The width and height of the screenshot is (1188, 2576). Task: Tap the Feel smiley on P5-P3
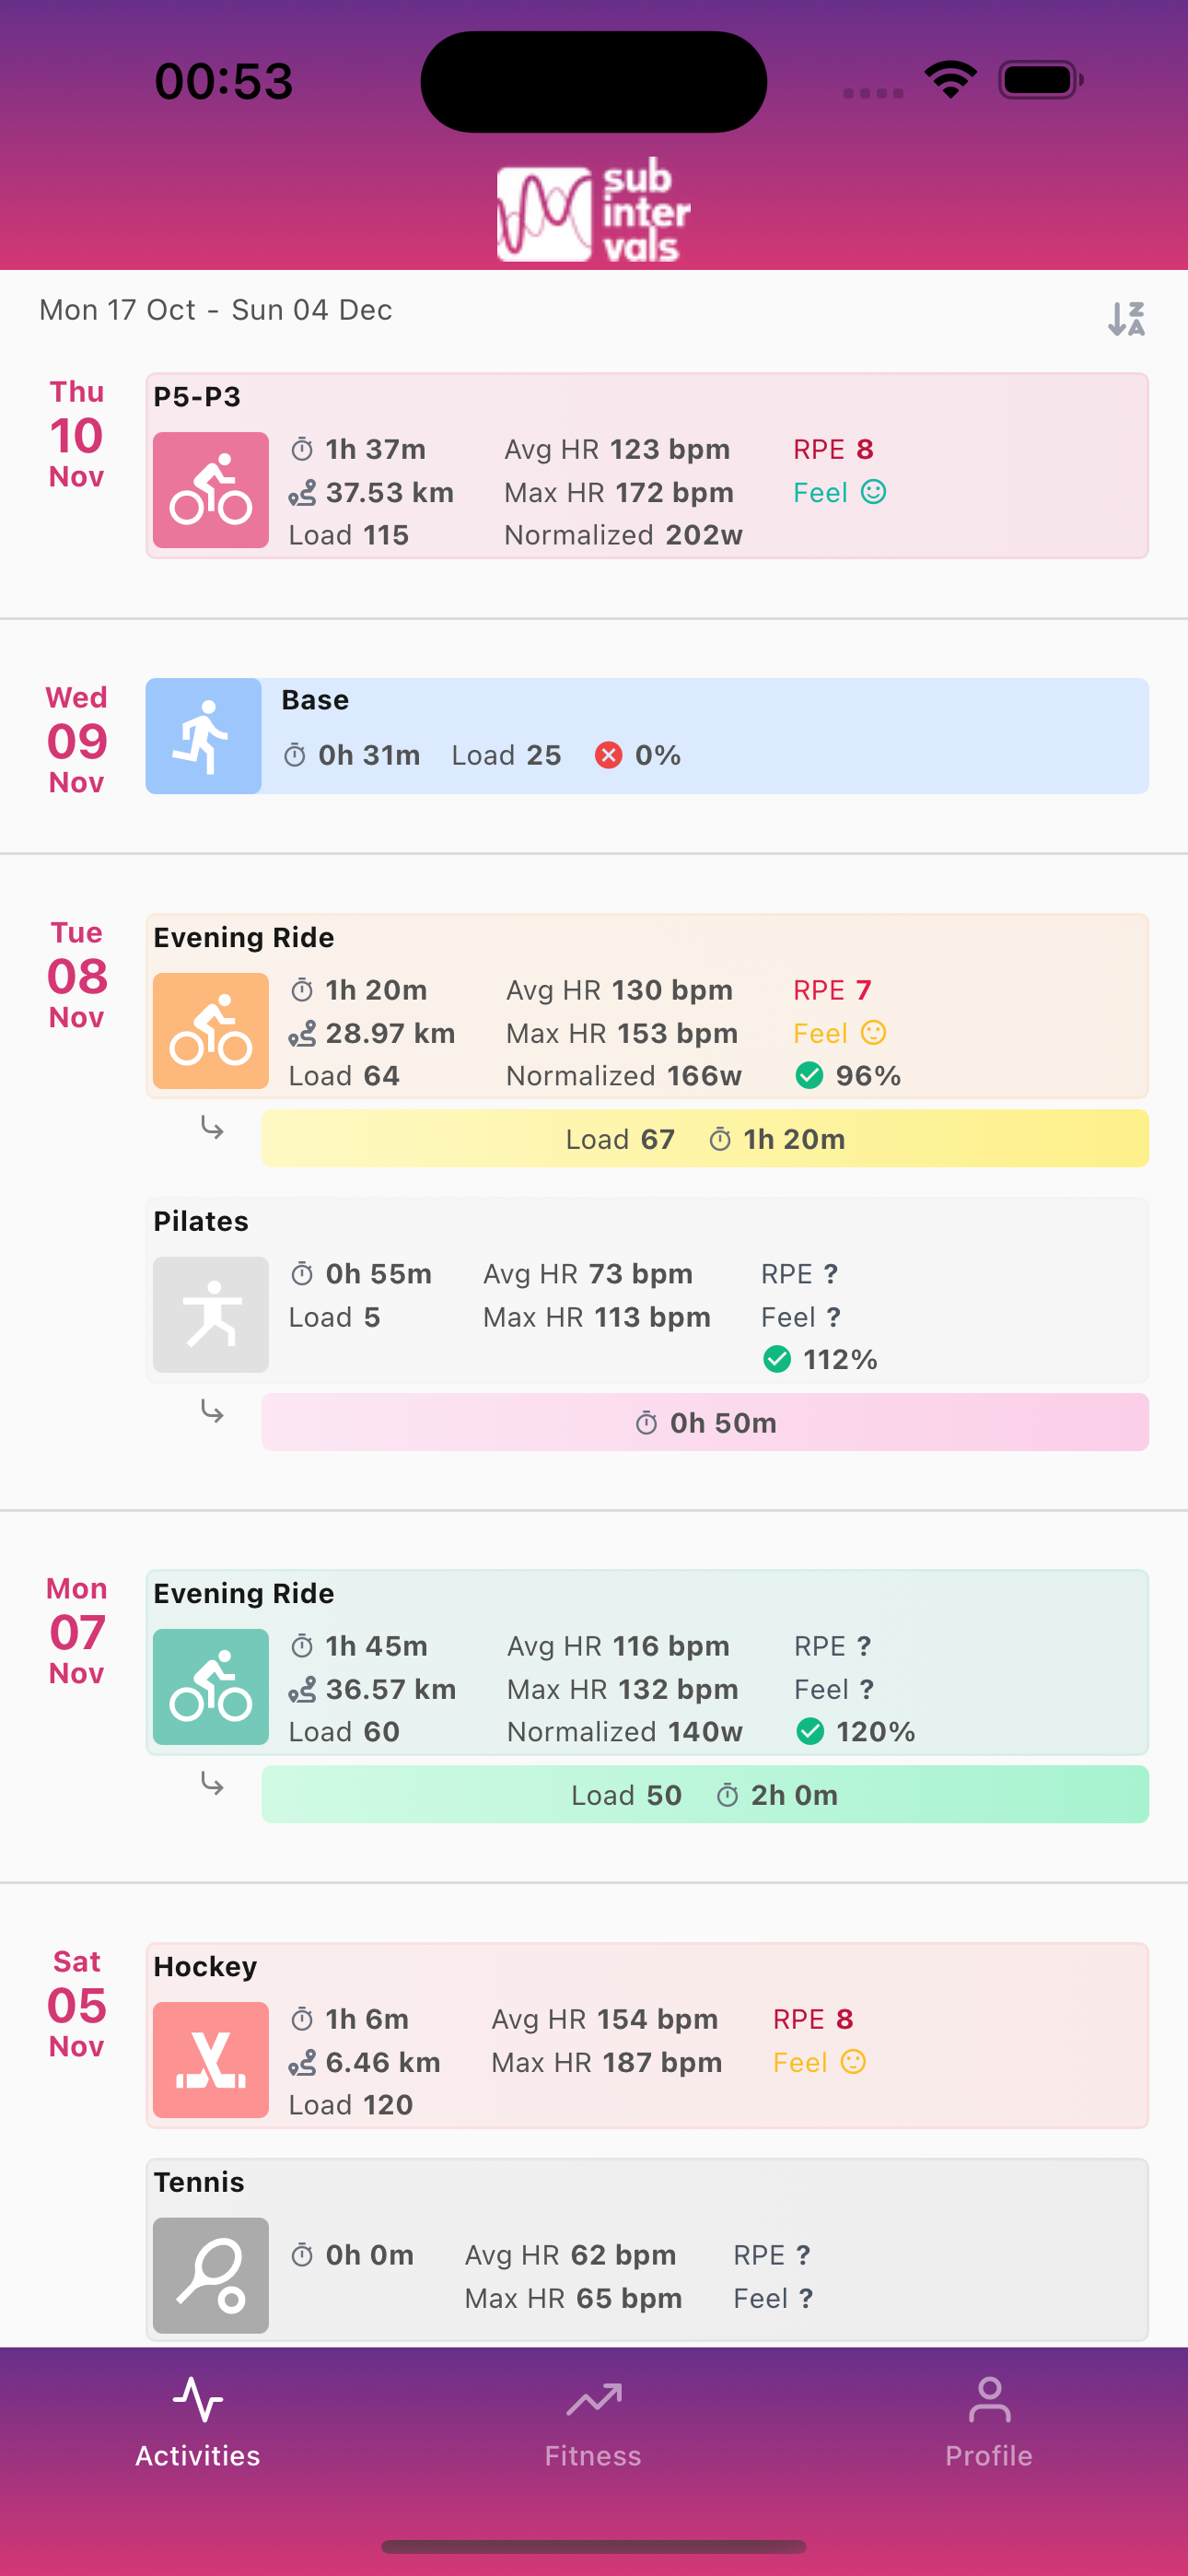click(x=873, y=492)
